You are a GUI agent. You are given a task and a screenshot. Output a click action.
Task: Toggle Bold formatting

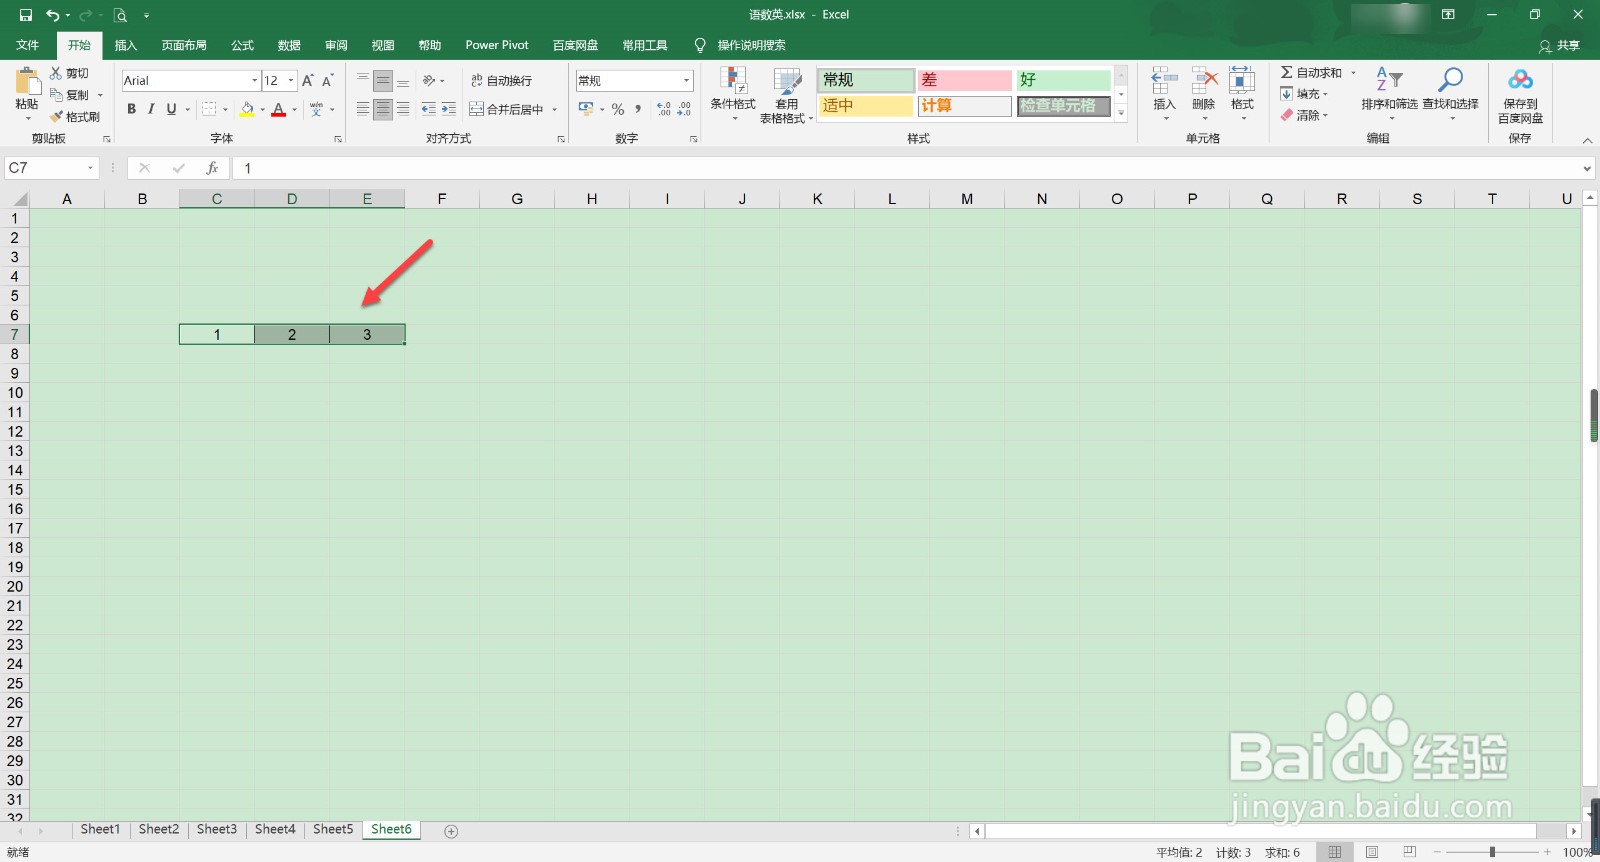pyautogui.click(x=131, y=109)
